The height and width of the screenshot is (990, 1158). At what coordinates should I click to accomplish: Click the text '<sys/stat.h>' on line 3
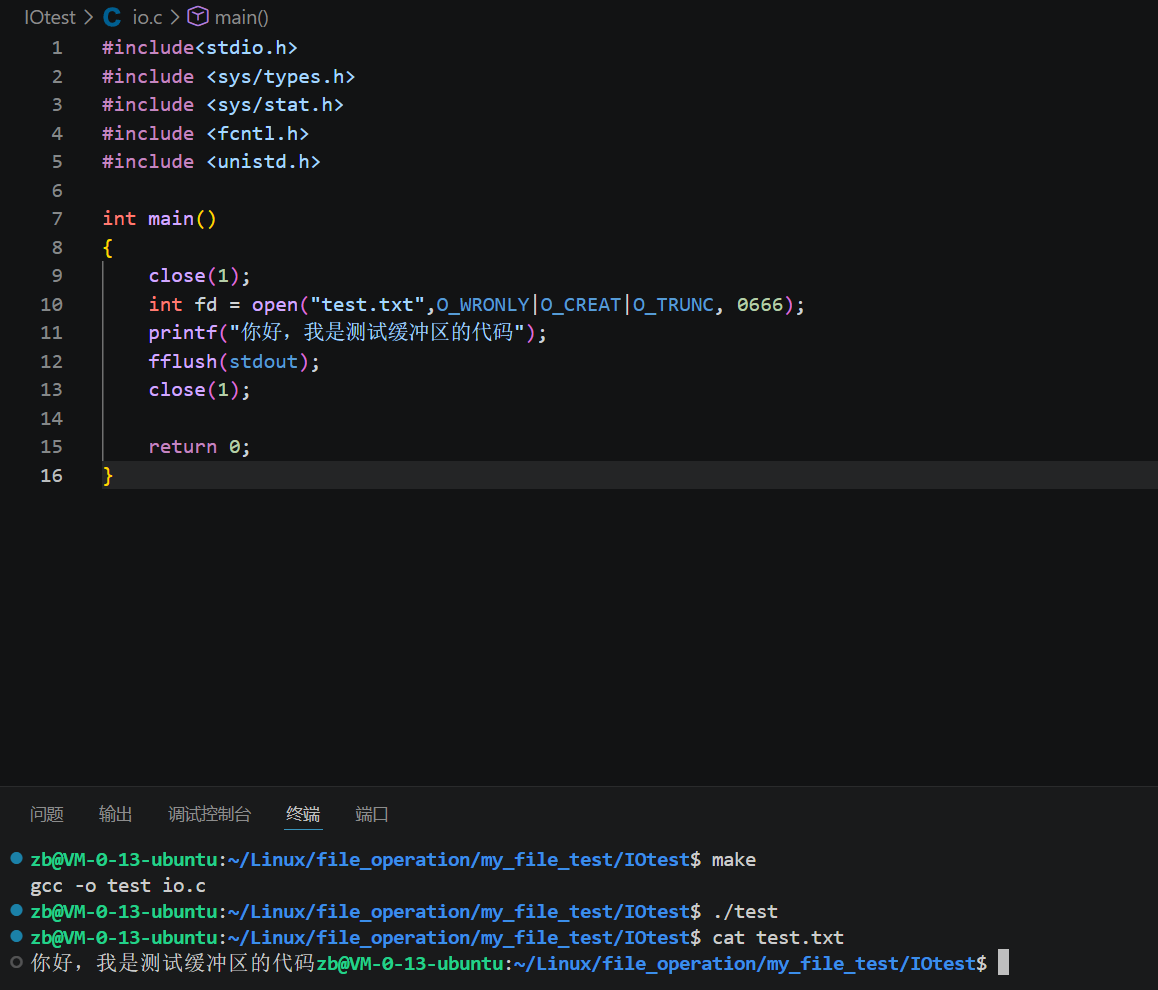(x=275, y=105)
